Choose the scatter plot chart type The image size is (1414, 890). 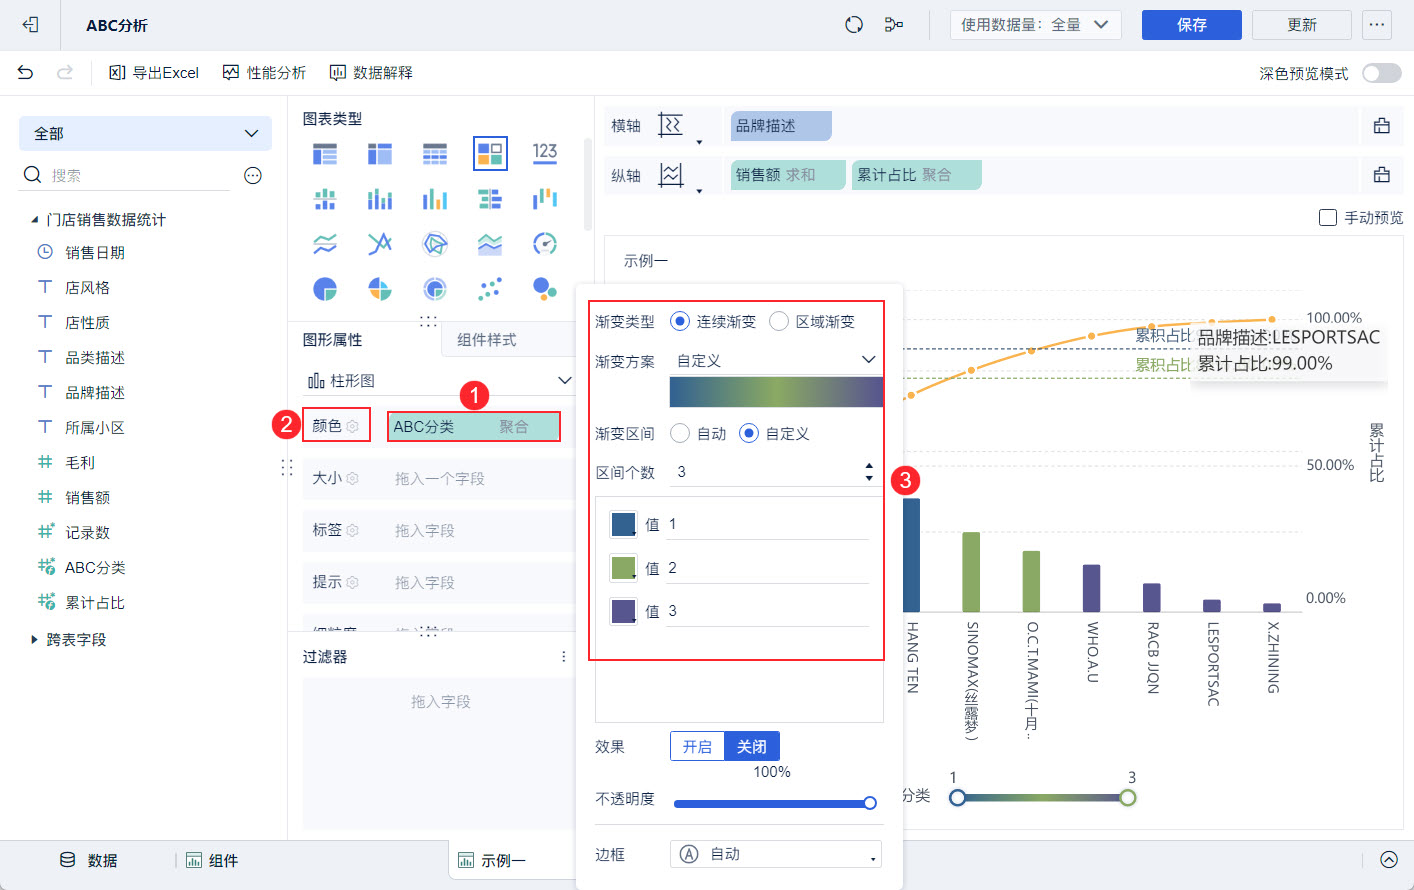pos(490,289)
